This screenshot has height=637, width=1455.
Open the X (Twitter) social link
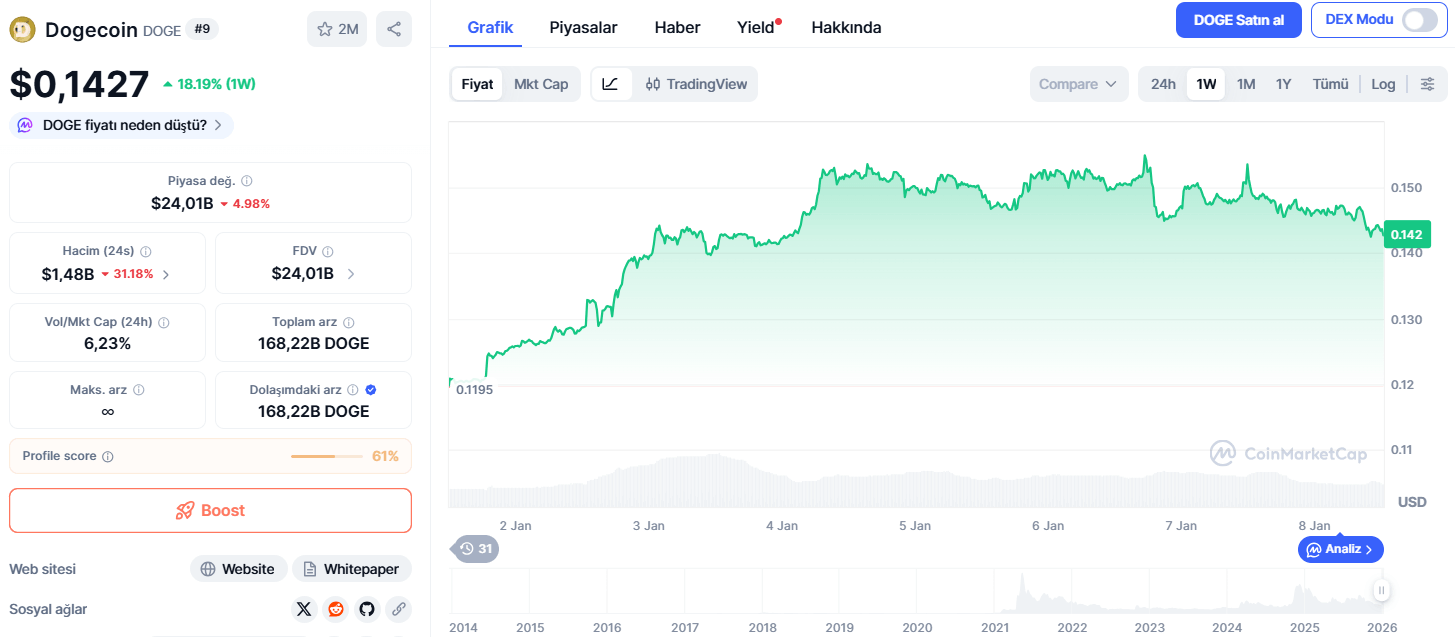(x=304, y=609)
